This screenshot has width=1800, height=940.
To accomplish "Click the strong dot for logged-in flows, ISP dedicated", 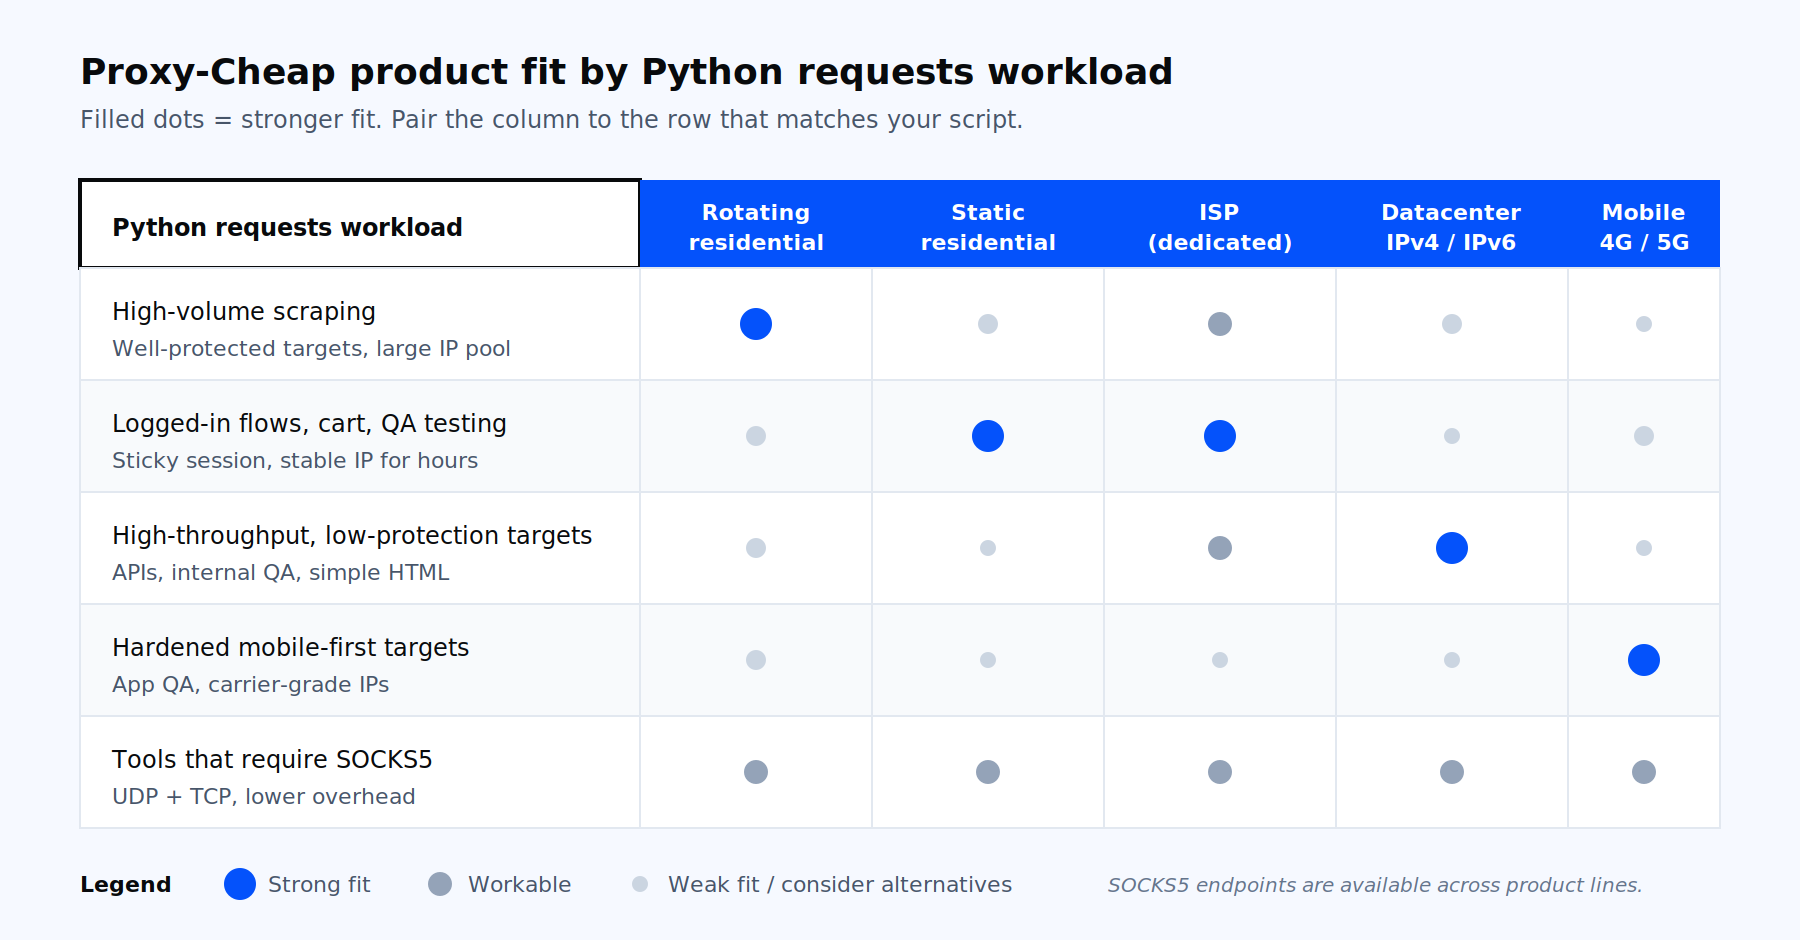I will (1220, 436).
